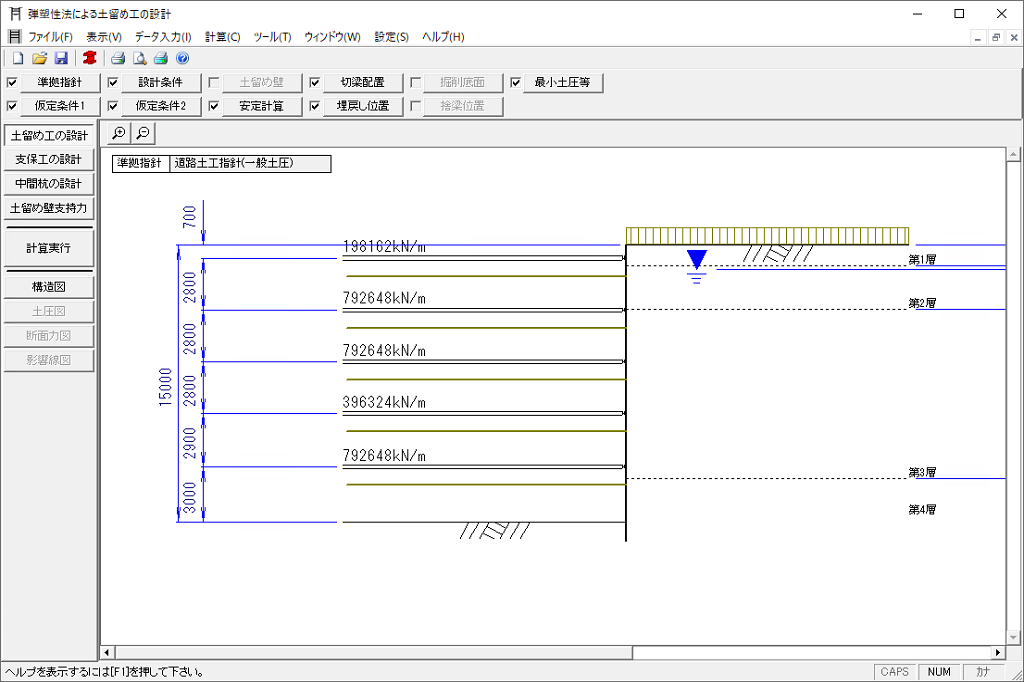Toggle the 設計条件 checkbox
The height and width of the screenshot is (682, 1024).
coord(112,82)
